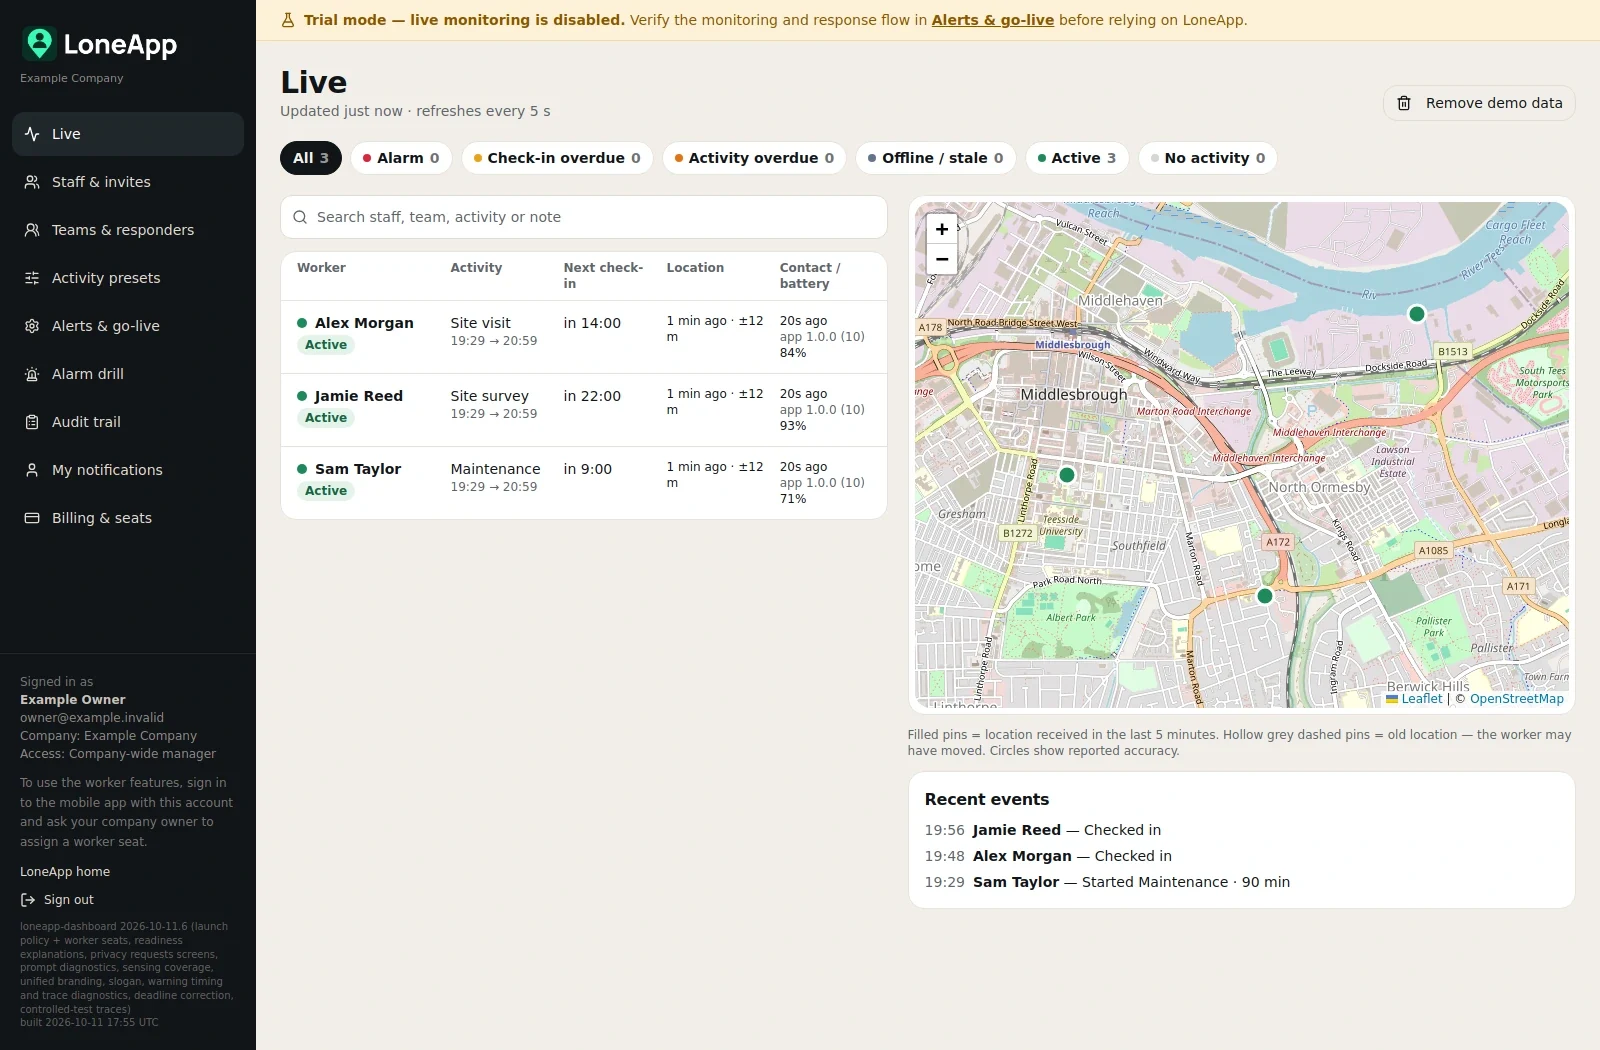Screen dimensions: 1600x1050
Task: Filter by Active workers
Action: [1077, 158]
